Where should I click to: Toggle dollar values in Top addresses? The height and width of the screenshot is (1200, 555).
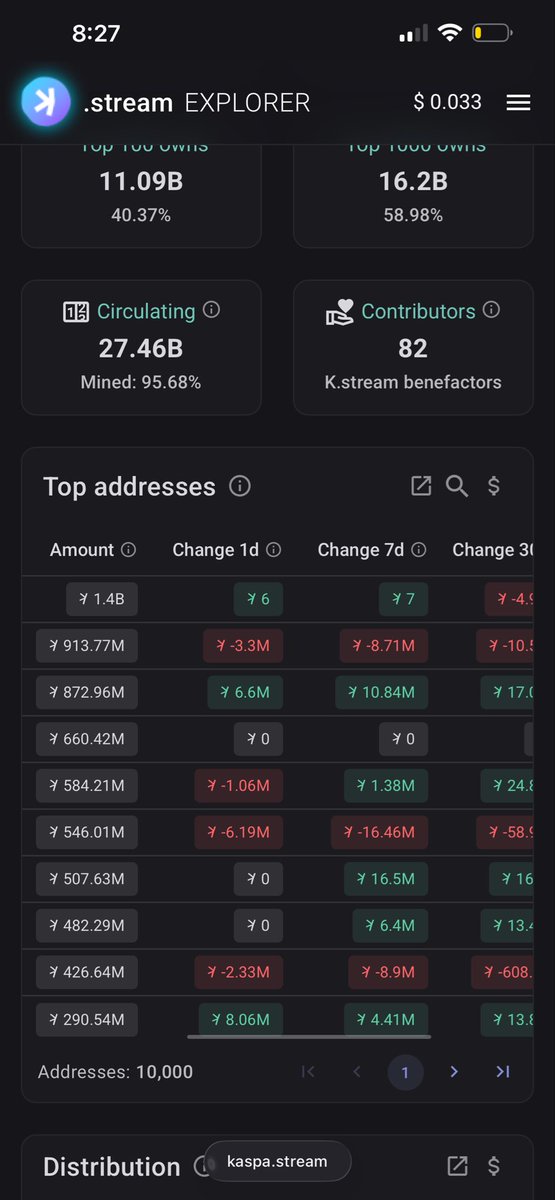[493, 486]
